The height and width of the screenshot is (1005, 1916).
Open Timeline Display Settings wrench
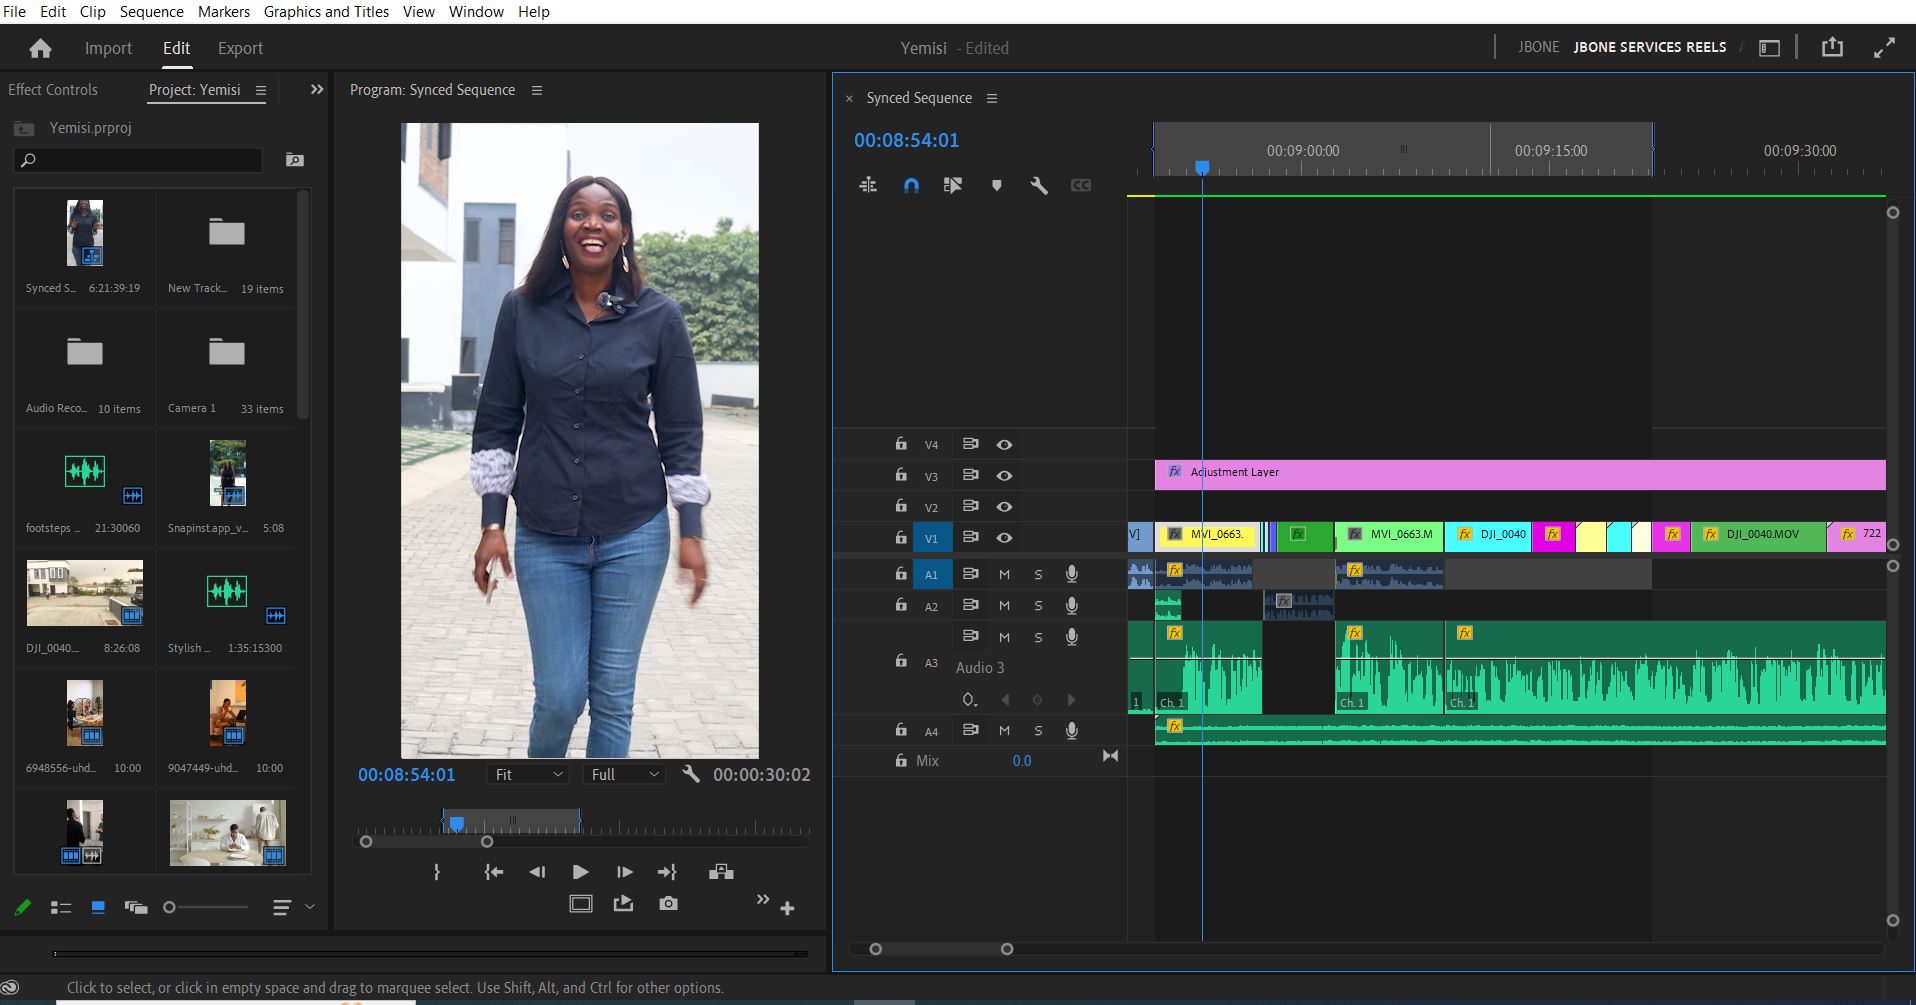pyautogui.click(x=1039, y=186)
